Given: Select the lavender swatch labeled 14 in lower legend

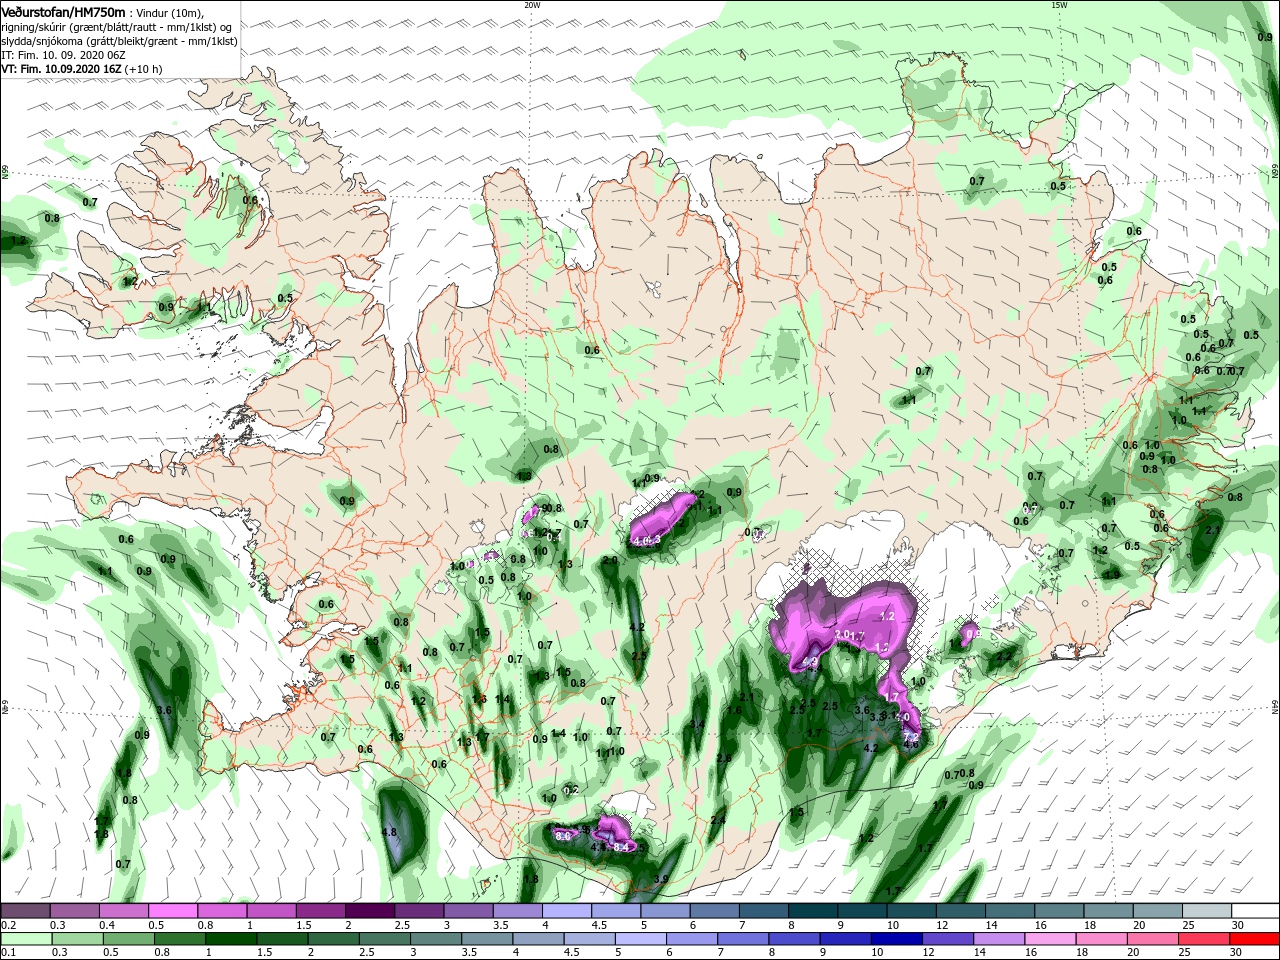Looking at the screenshot, I should pyautogui.click(x=997, y=939).
